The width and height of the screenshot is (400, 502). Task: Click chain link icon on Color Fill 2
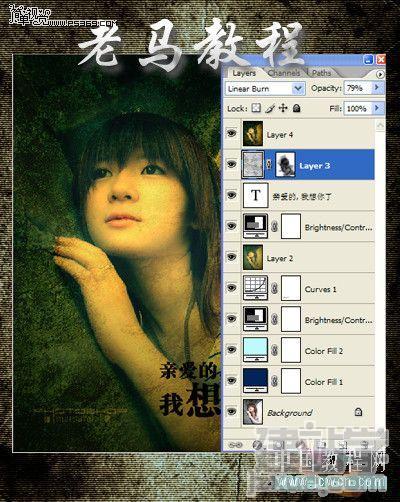point(274,350)
